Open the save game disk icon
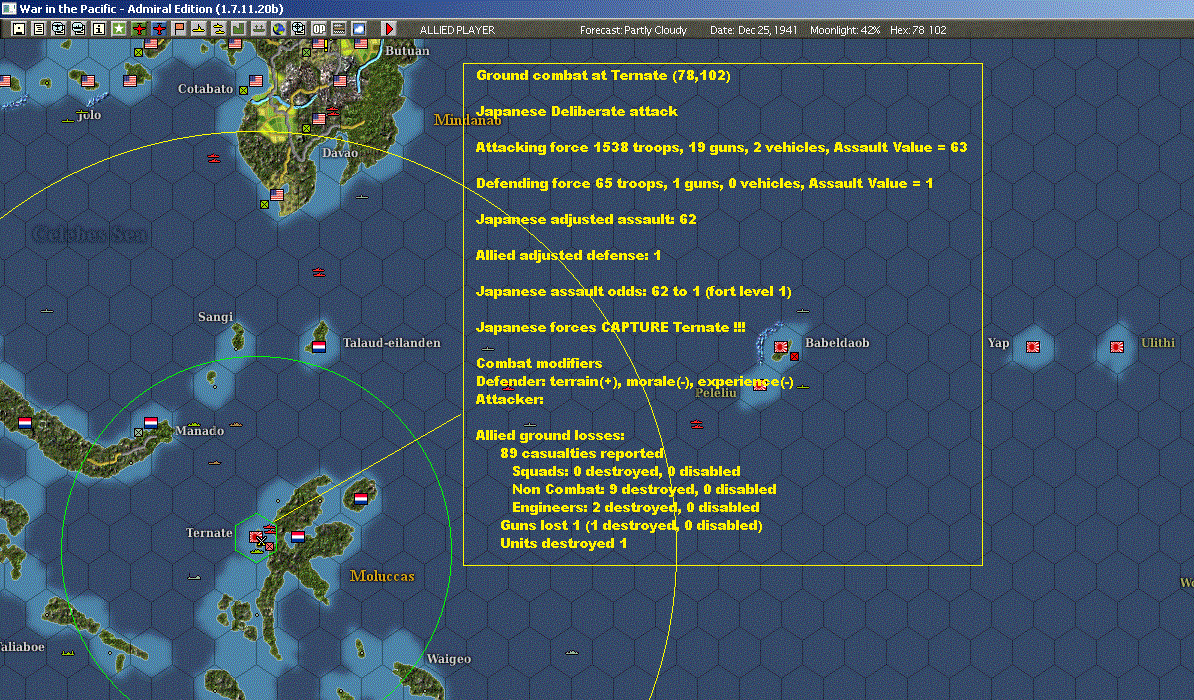This screenshot has height=700, width=1194. [19, 29]
